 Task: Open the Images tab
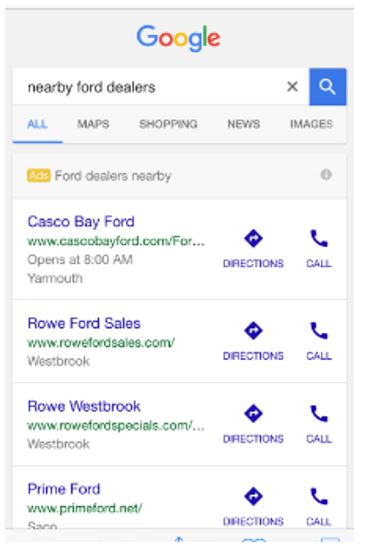[x=312, y=124]
